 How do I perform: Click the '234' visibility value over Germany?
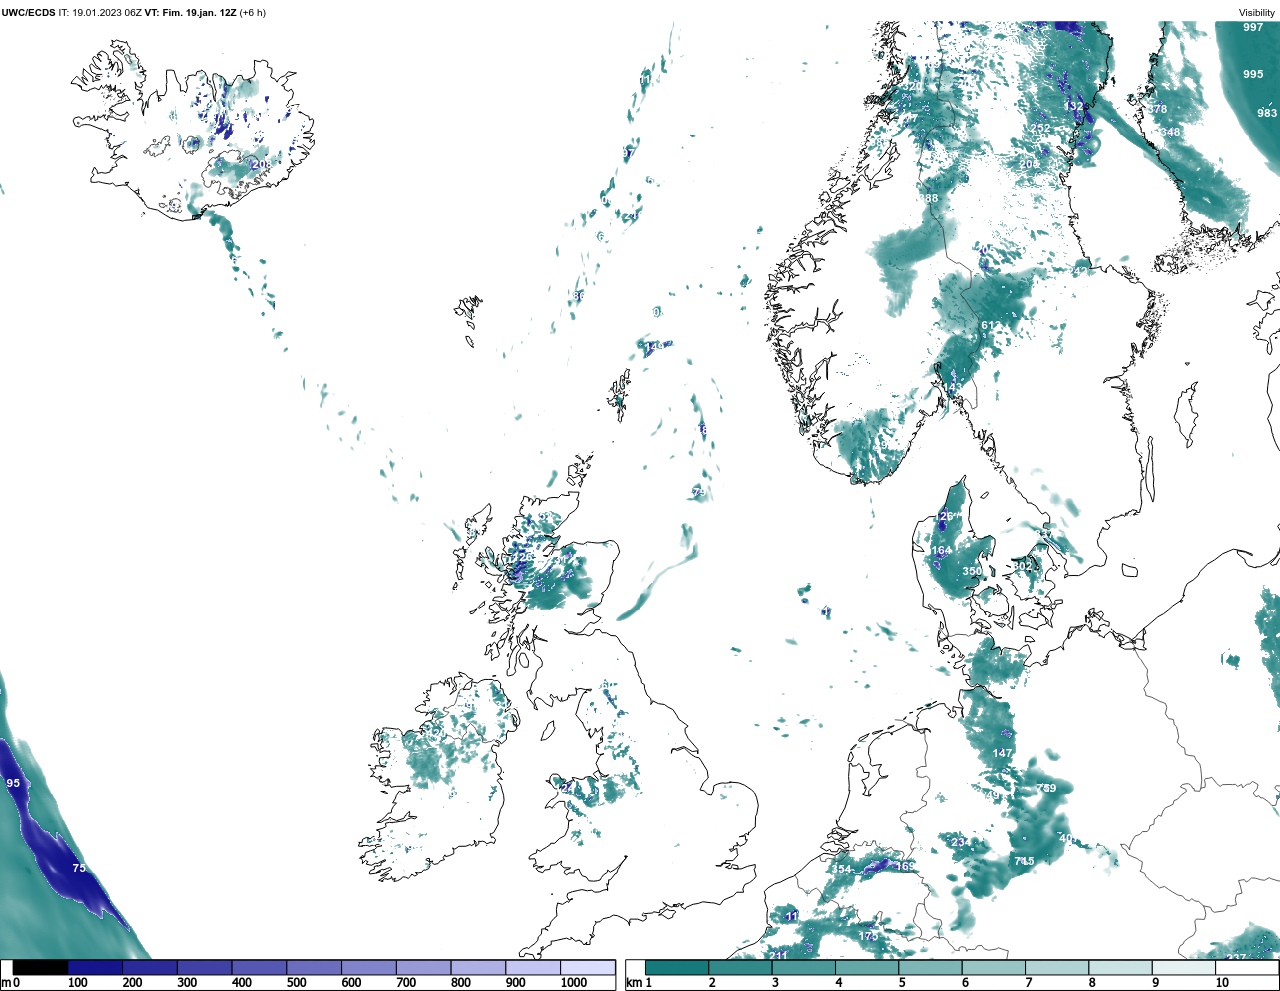pyautogui.click(x=961, y=842)
